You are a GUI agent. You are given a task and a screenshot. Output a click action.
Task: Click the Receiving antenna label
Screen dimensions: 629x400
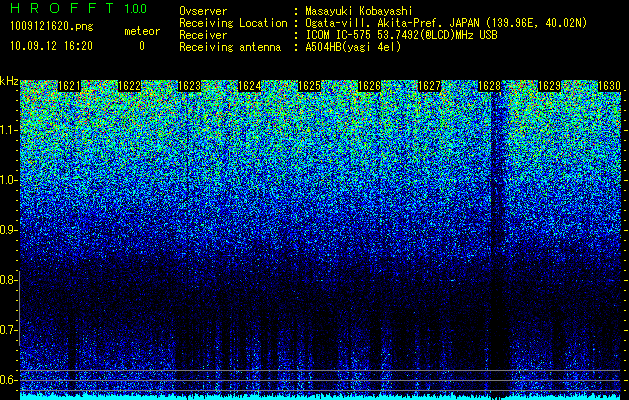click(x=230, y=47)
